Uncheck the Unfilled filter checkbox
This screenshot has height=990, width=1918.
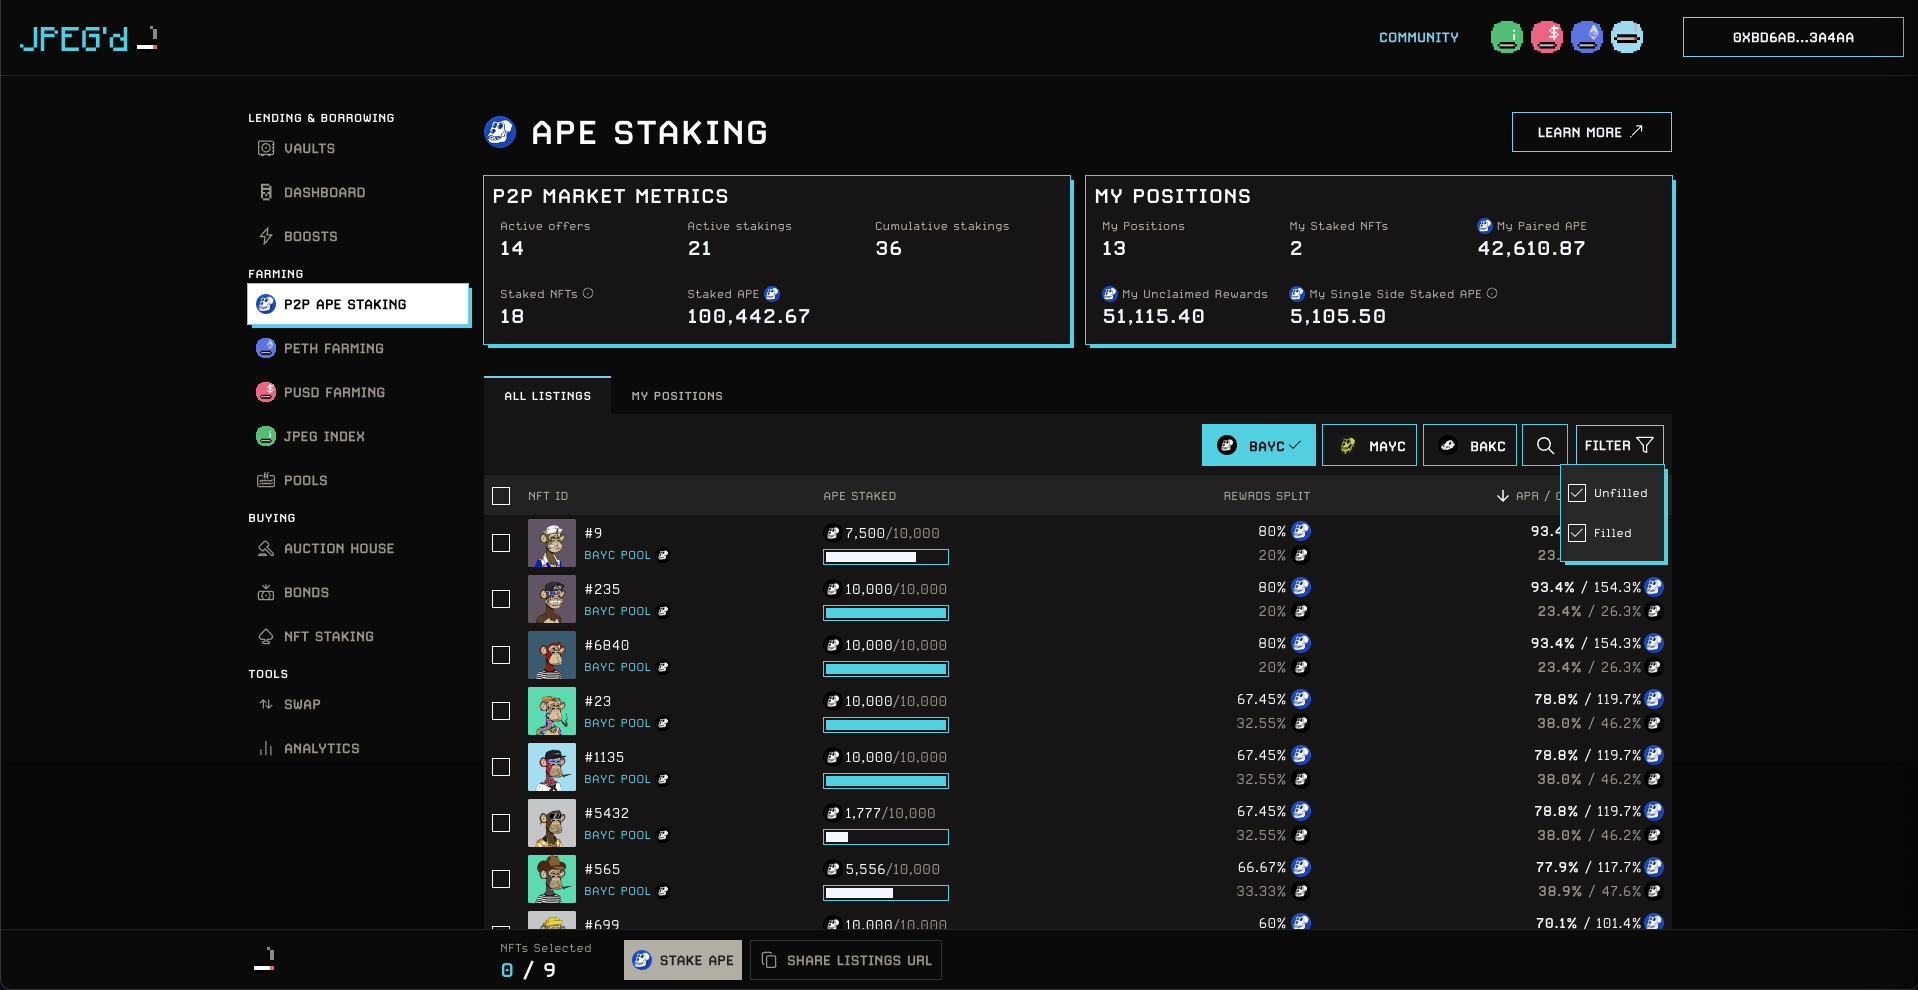tap(1577, 493)
